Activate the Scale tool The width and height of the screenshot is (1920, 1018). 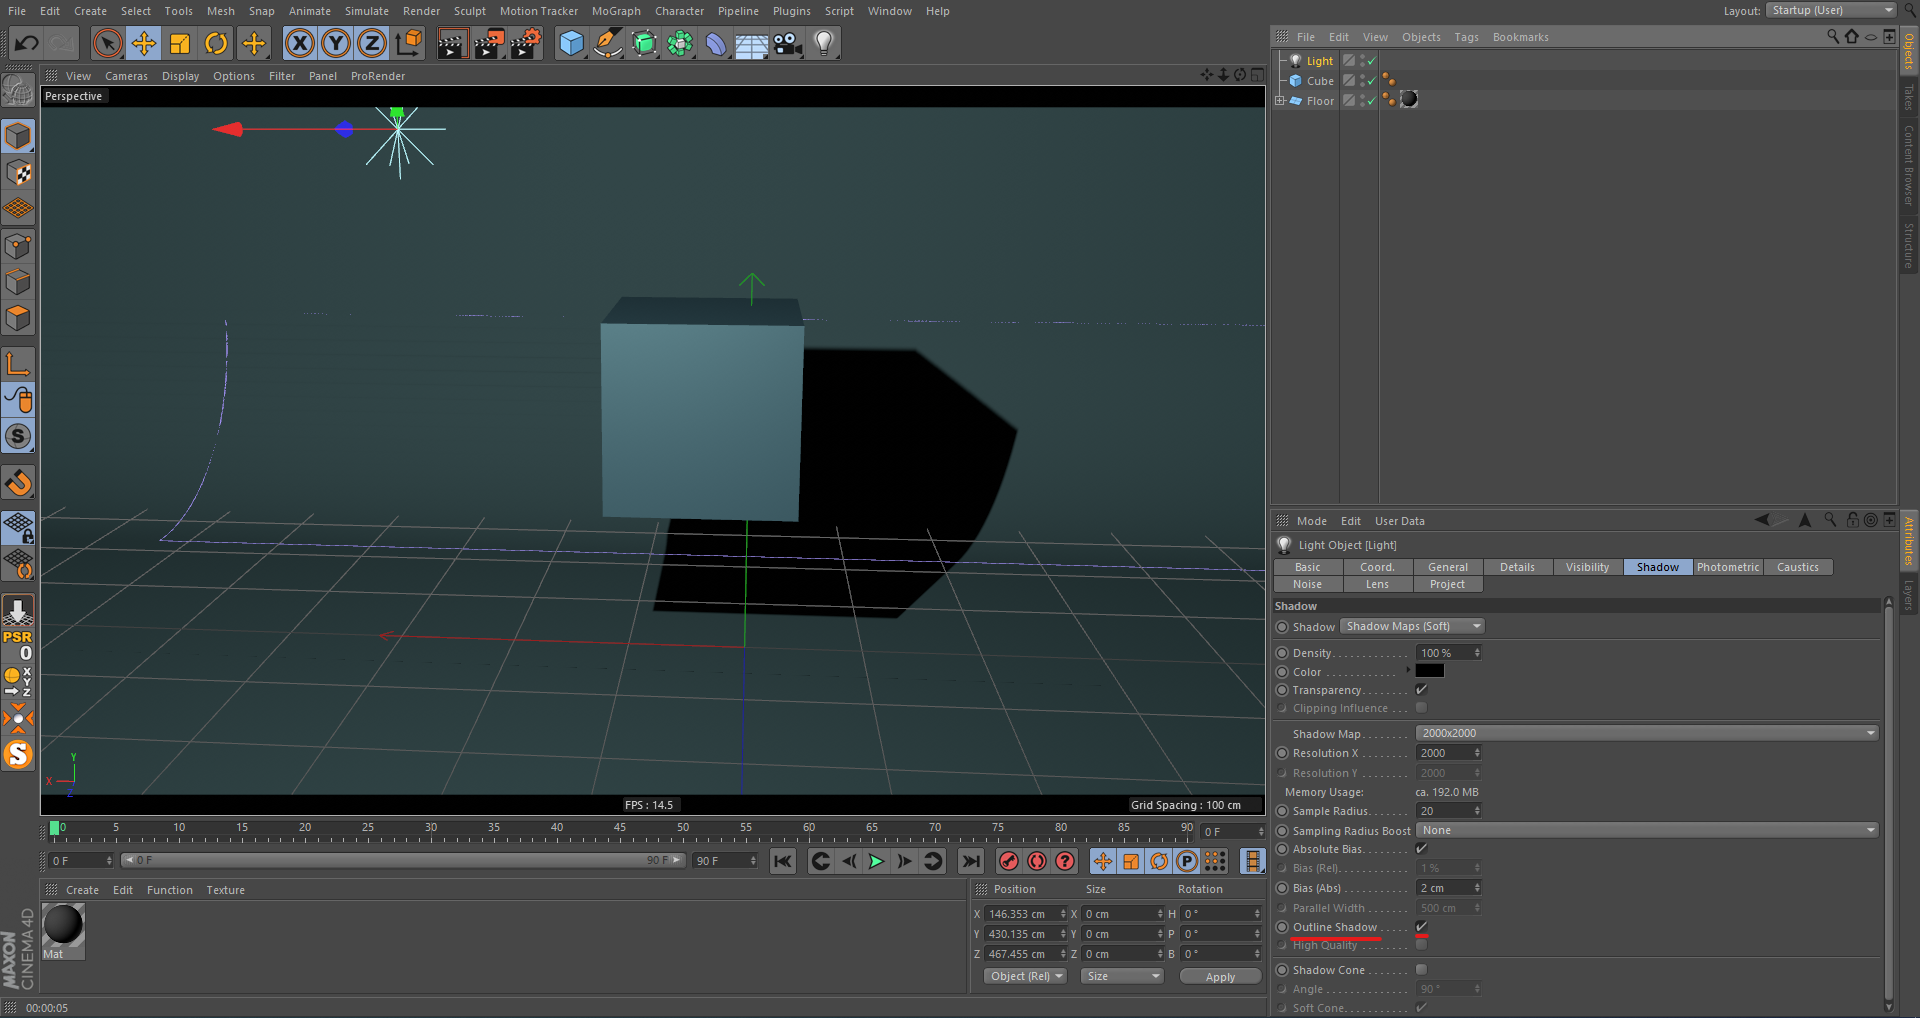(x=180, y=43)
